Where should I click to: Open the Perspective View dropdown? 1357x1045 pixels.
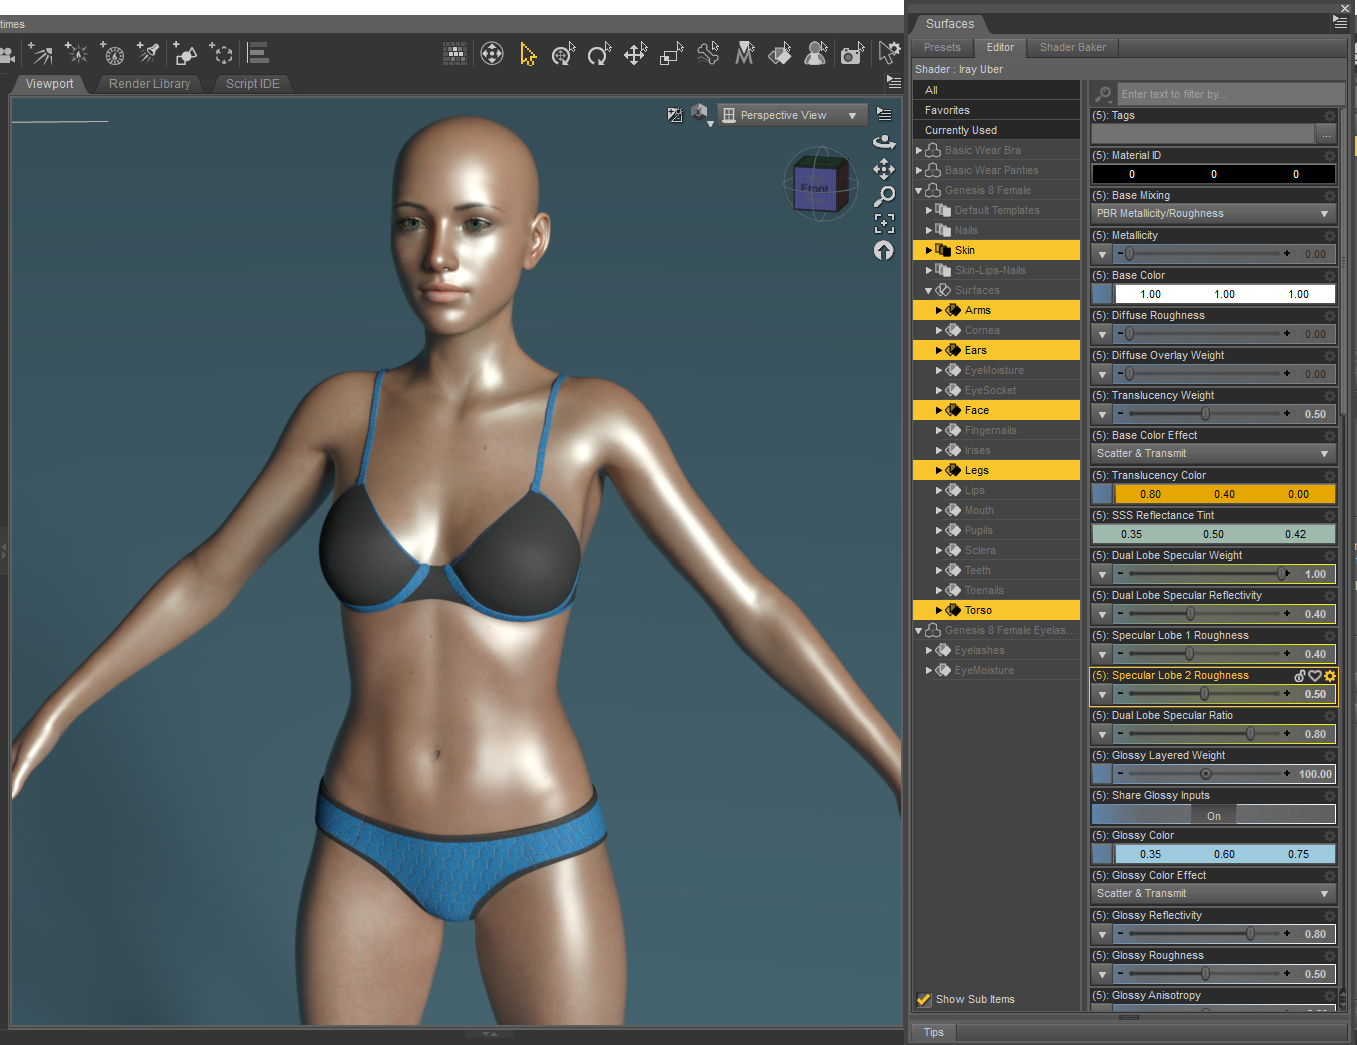point(791,115)
